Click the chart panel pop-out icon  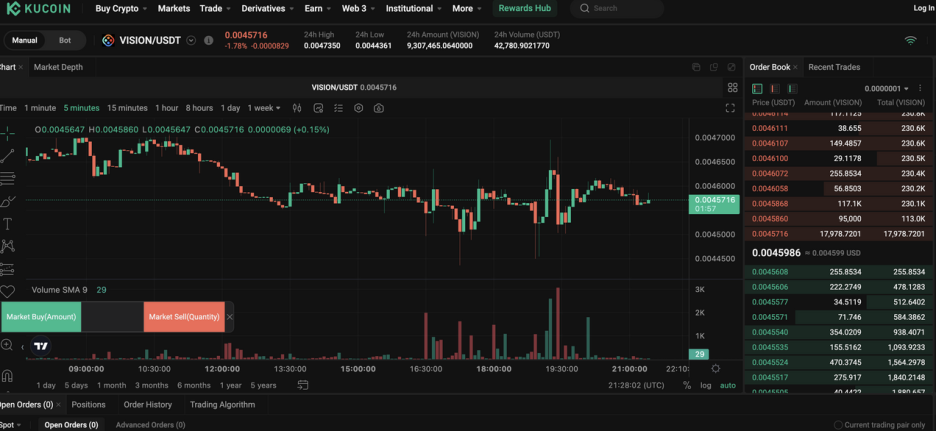click(714, 67)
